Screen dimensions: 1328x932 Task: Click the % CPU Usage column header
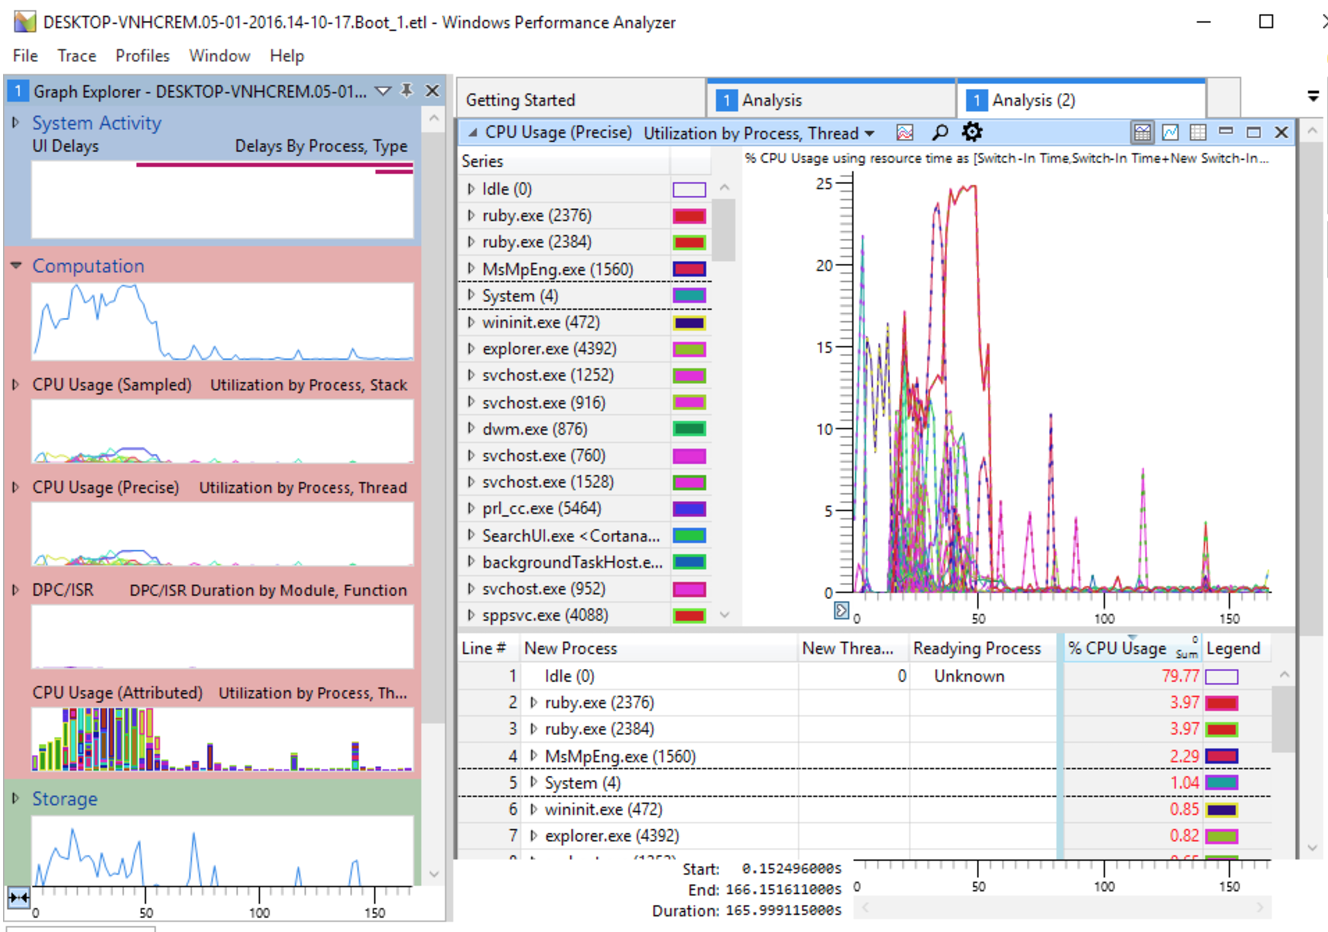click(1116, 648)
